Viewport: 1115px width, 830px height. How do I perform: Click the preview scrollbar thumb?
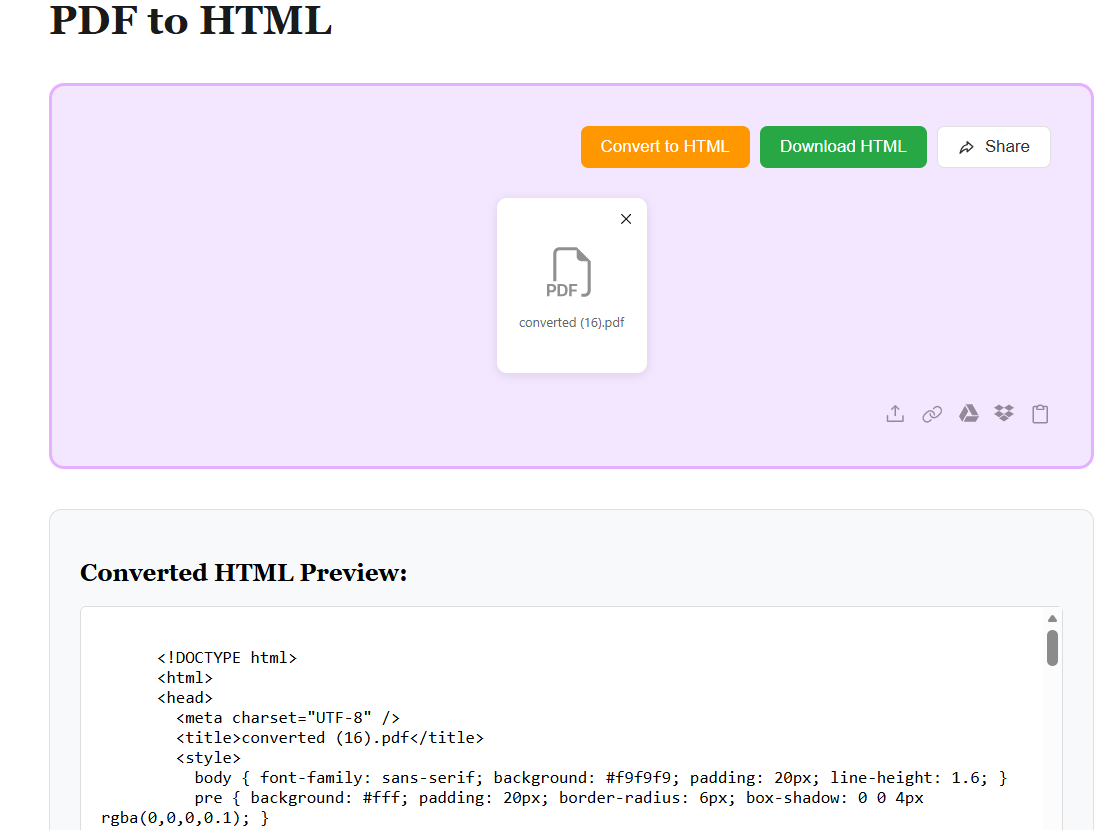pyautogui.click(x=1052, y=647)
